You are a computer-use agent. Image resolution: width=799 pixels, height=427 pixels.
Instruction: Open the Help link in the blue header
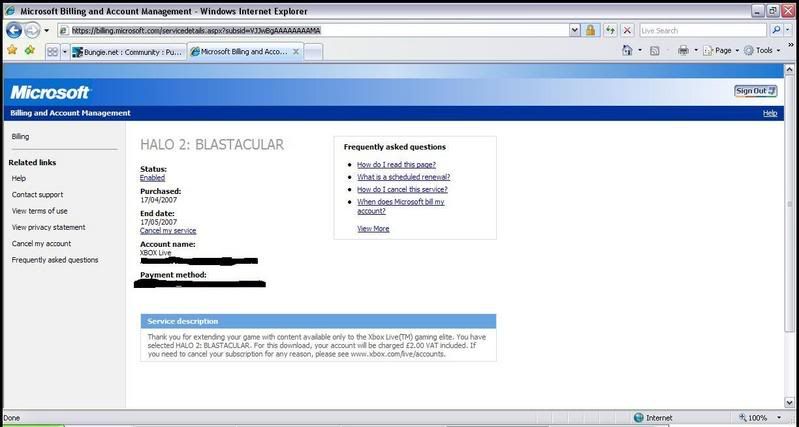tap(770, 113)
